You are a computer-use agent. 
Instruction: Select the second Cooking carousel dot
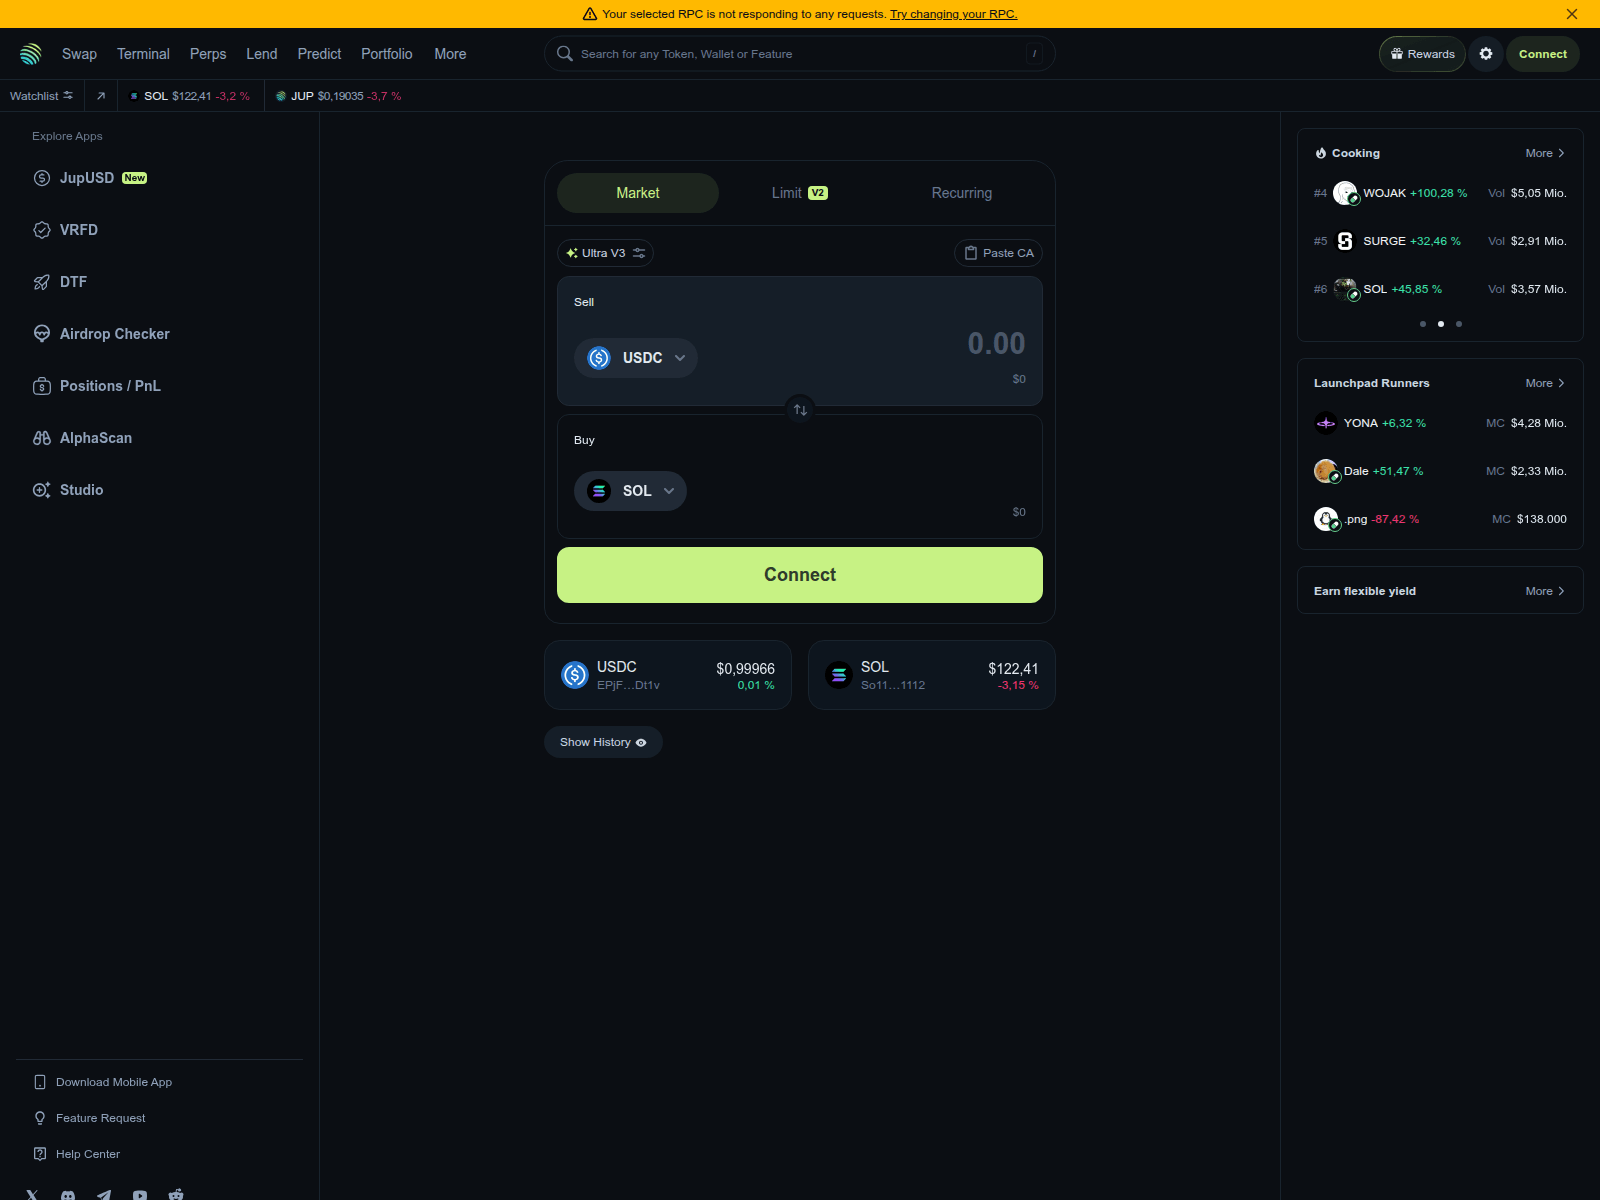coord(1441,324)
